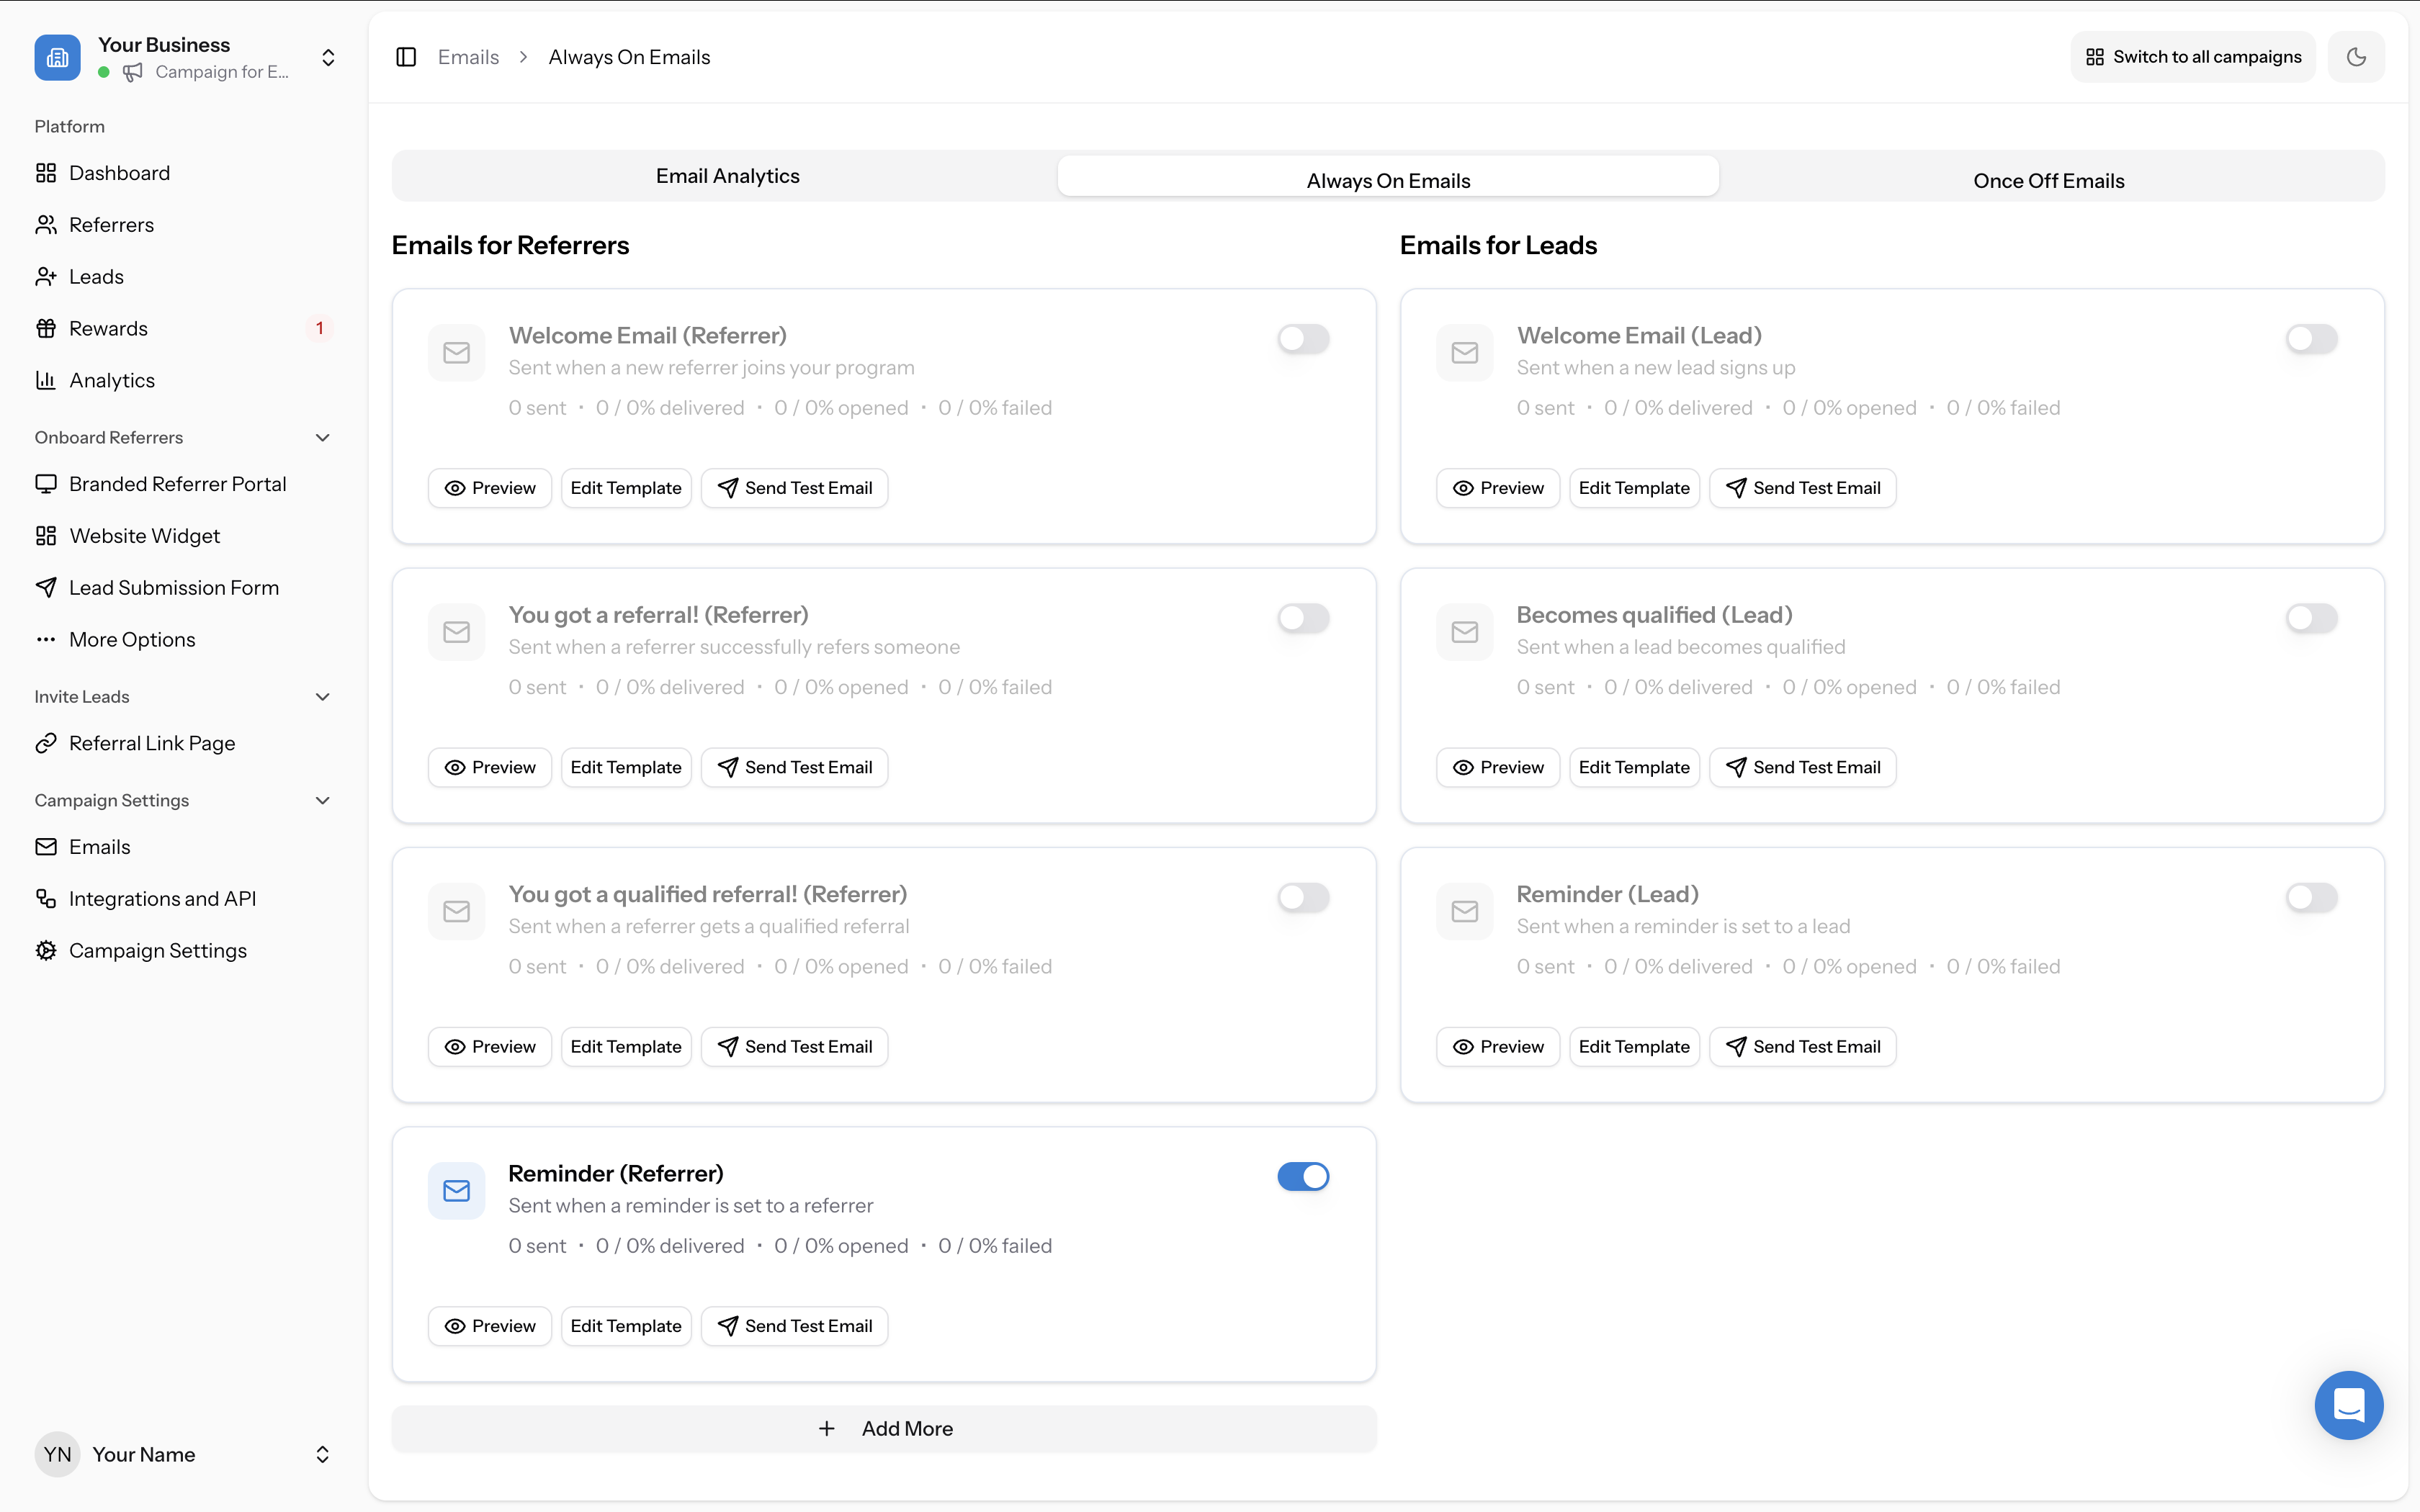Click Switch to all campaigns
2420x1512 pixels.
(2192, 57)
